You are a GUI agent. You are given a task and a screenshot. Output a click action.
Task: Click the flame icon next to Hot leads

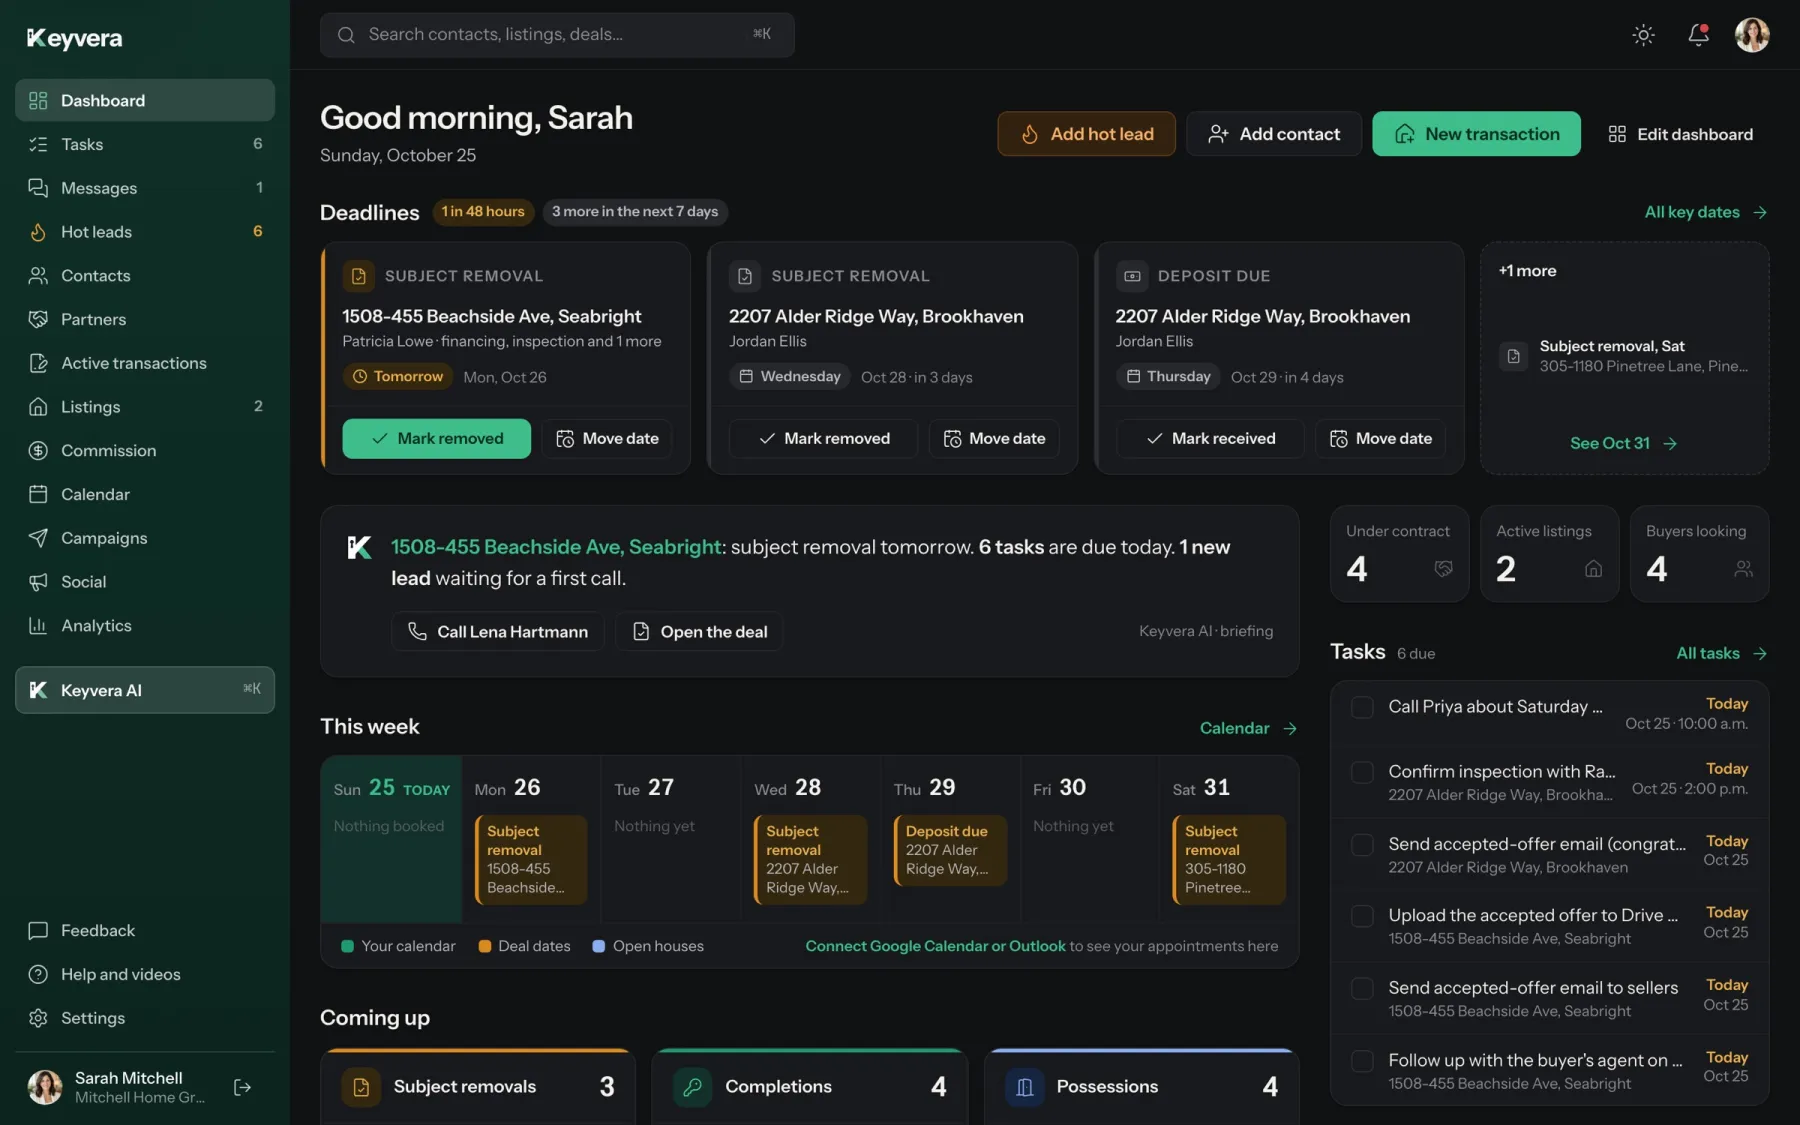[x=38, y=232]
